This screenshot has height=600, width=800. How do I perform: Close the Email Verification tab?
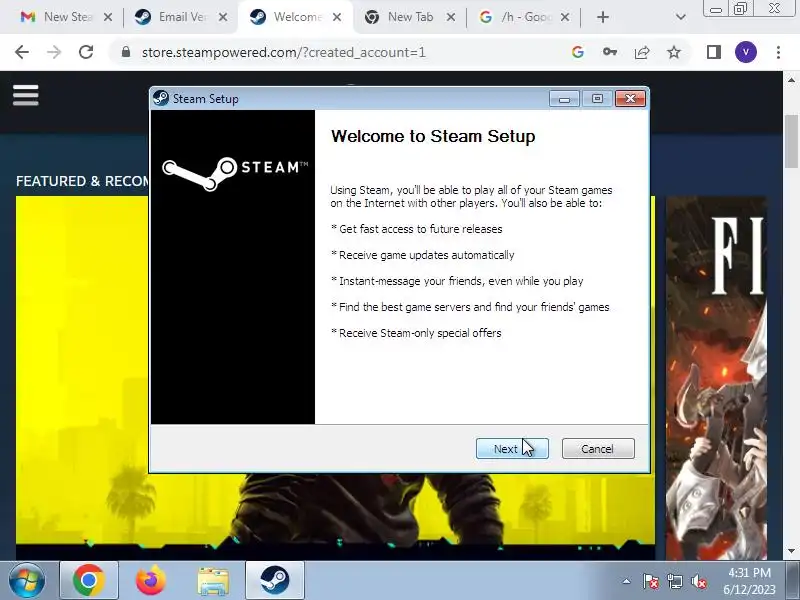223,17
